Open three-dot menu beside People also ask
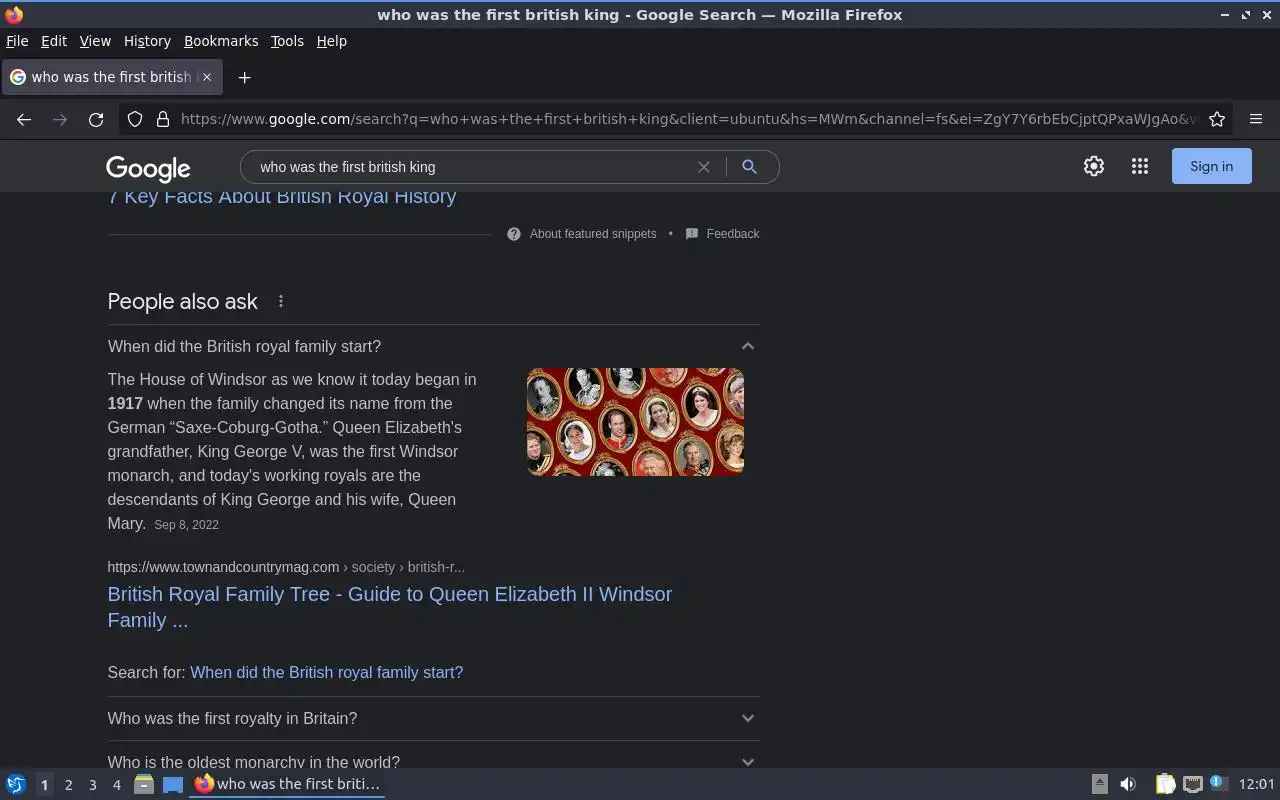The height and width of the screenshot is (800, 1280). (281, 301)
